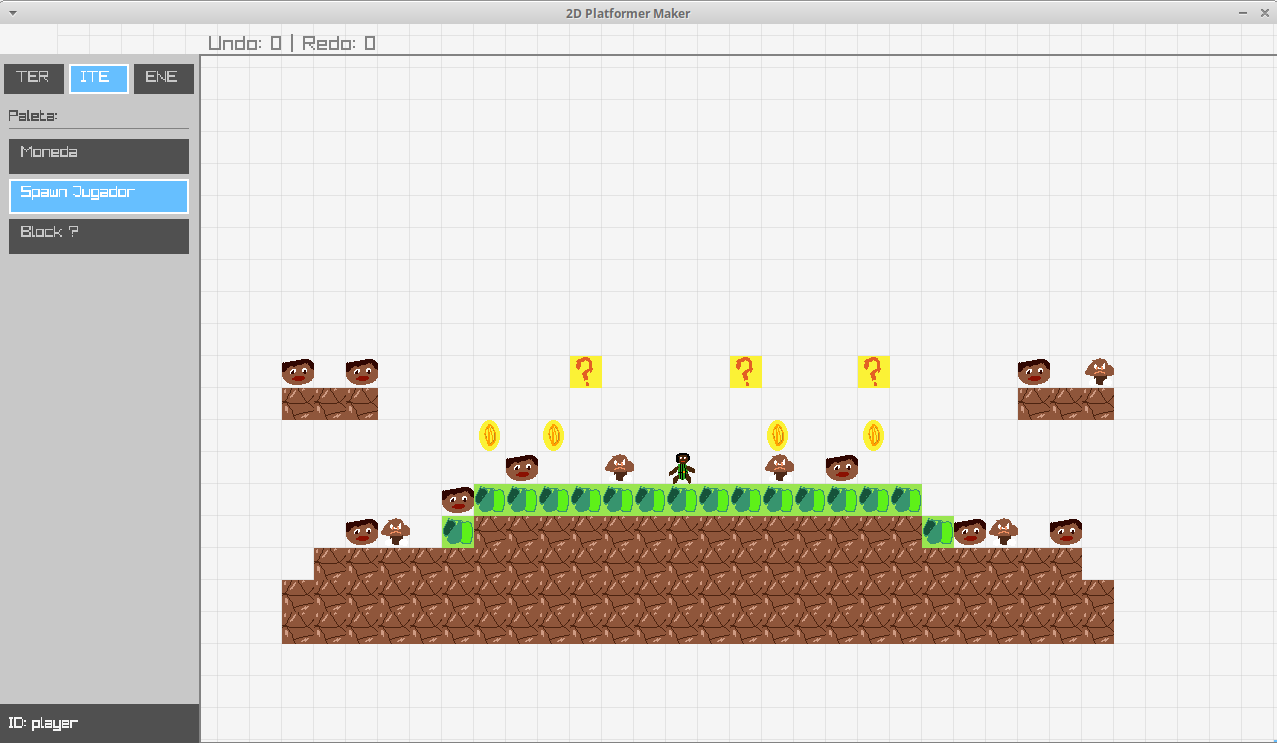Image resolution: width=1277 pixels, height=743 pixels.
Task: Select the Block ? palette entry
Action: pos(99,236)
